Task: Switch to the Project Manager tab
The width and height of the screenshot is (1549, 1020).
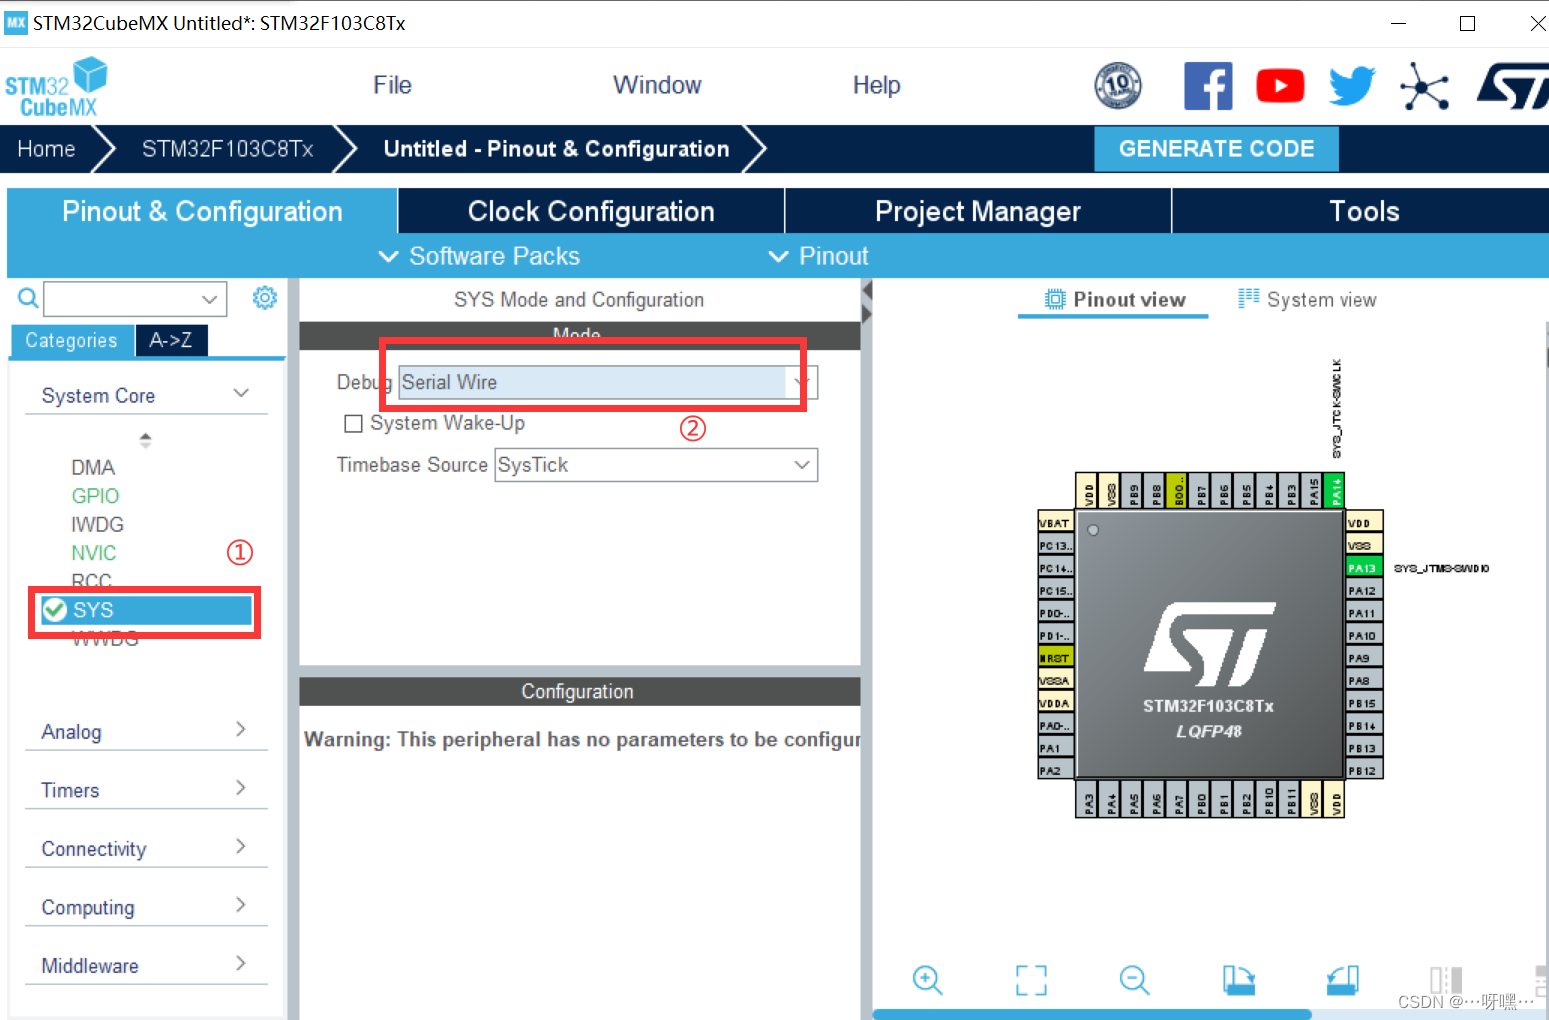Action: pos(978,211)
